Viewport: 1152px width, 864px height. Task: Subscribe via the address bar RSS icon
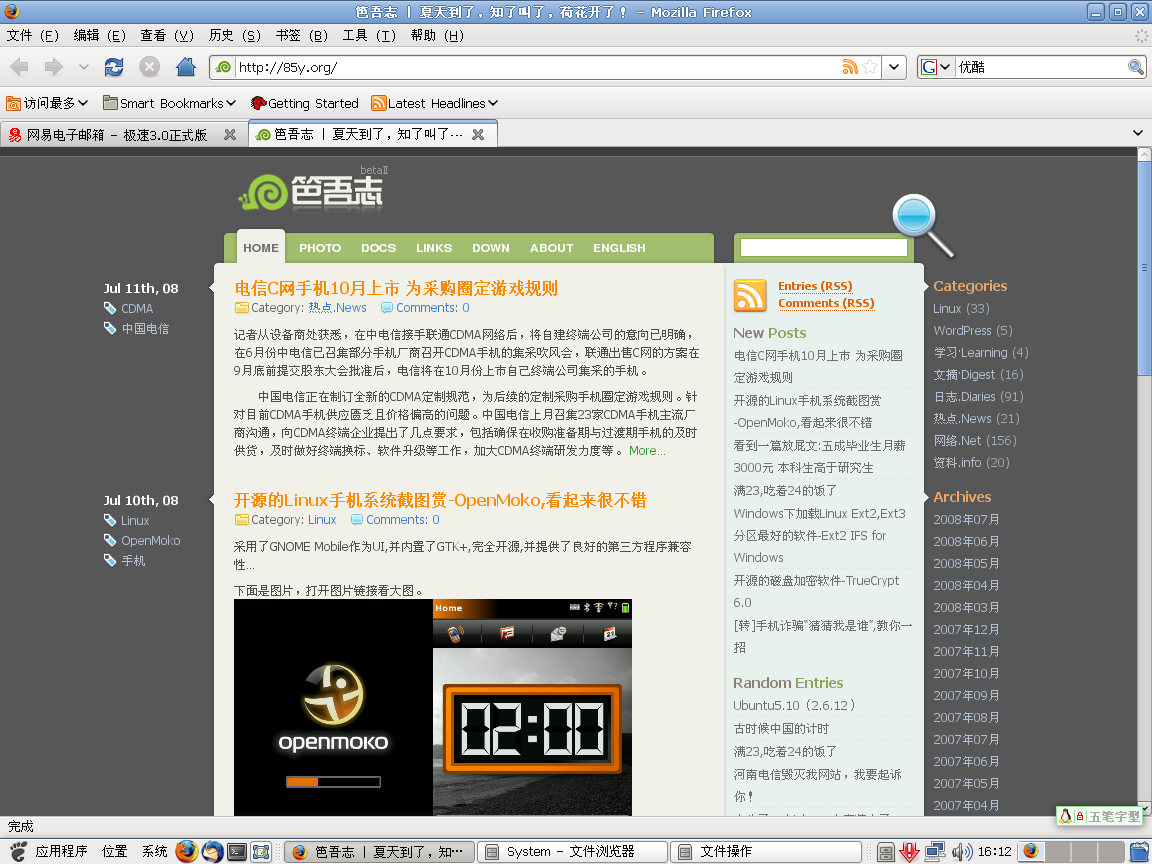coord(850,67)
